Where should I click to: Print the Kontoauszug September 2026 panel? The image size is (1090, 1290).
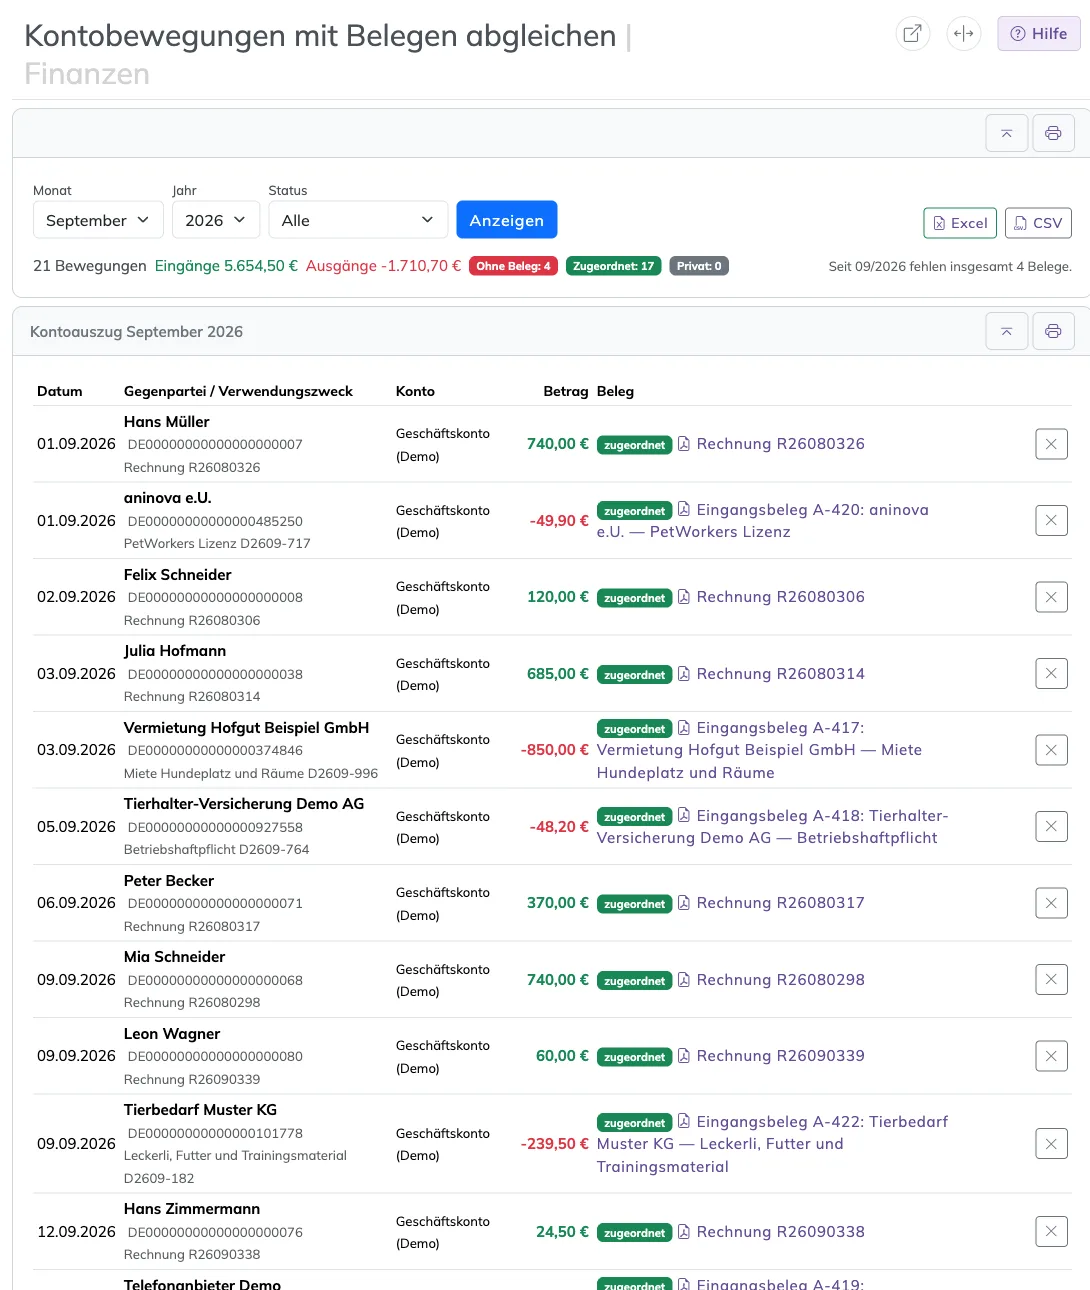click(1053, 331)
